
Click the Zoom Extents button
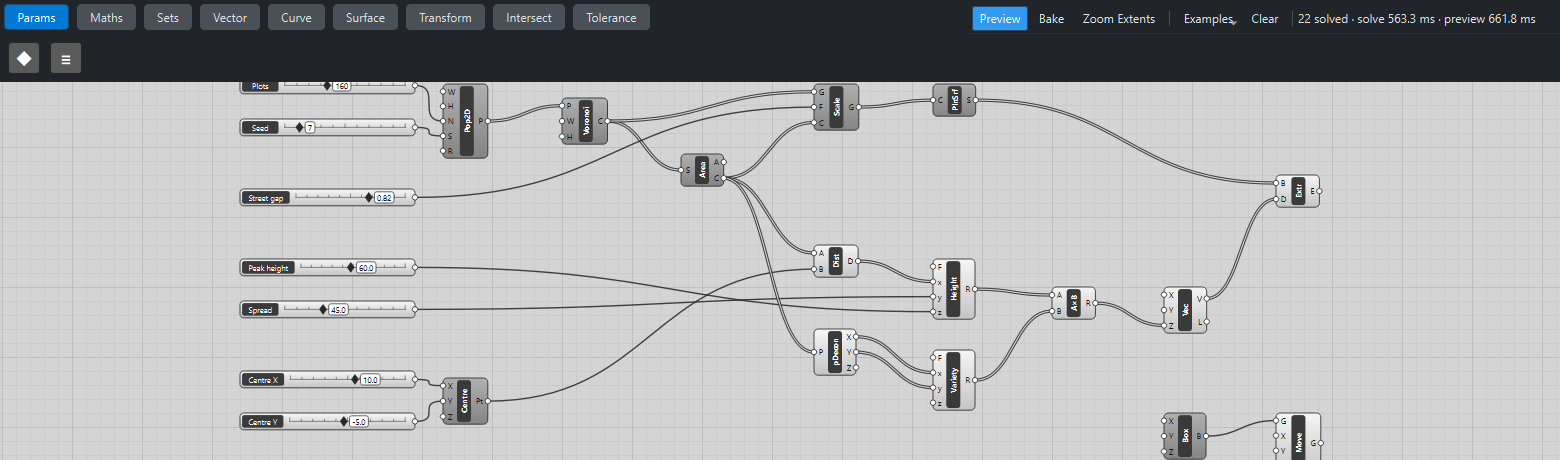(x=1119, y=19)
